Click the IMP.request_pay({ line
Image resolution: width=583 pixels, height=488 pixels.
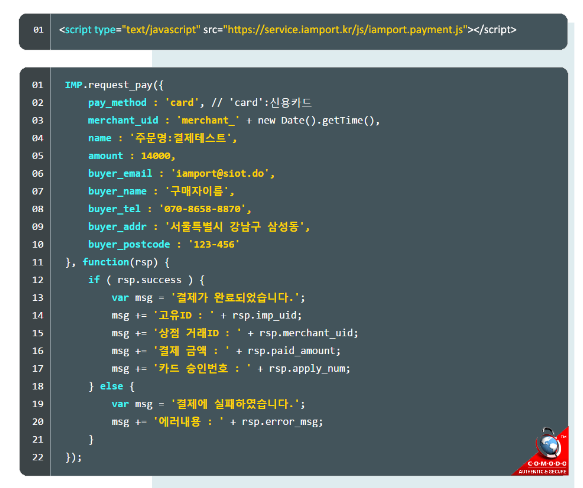tap(114, 85)
